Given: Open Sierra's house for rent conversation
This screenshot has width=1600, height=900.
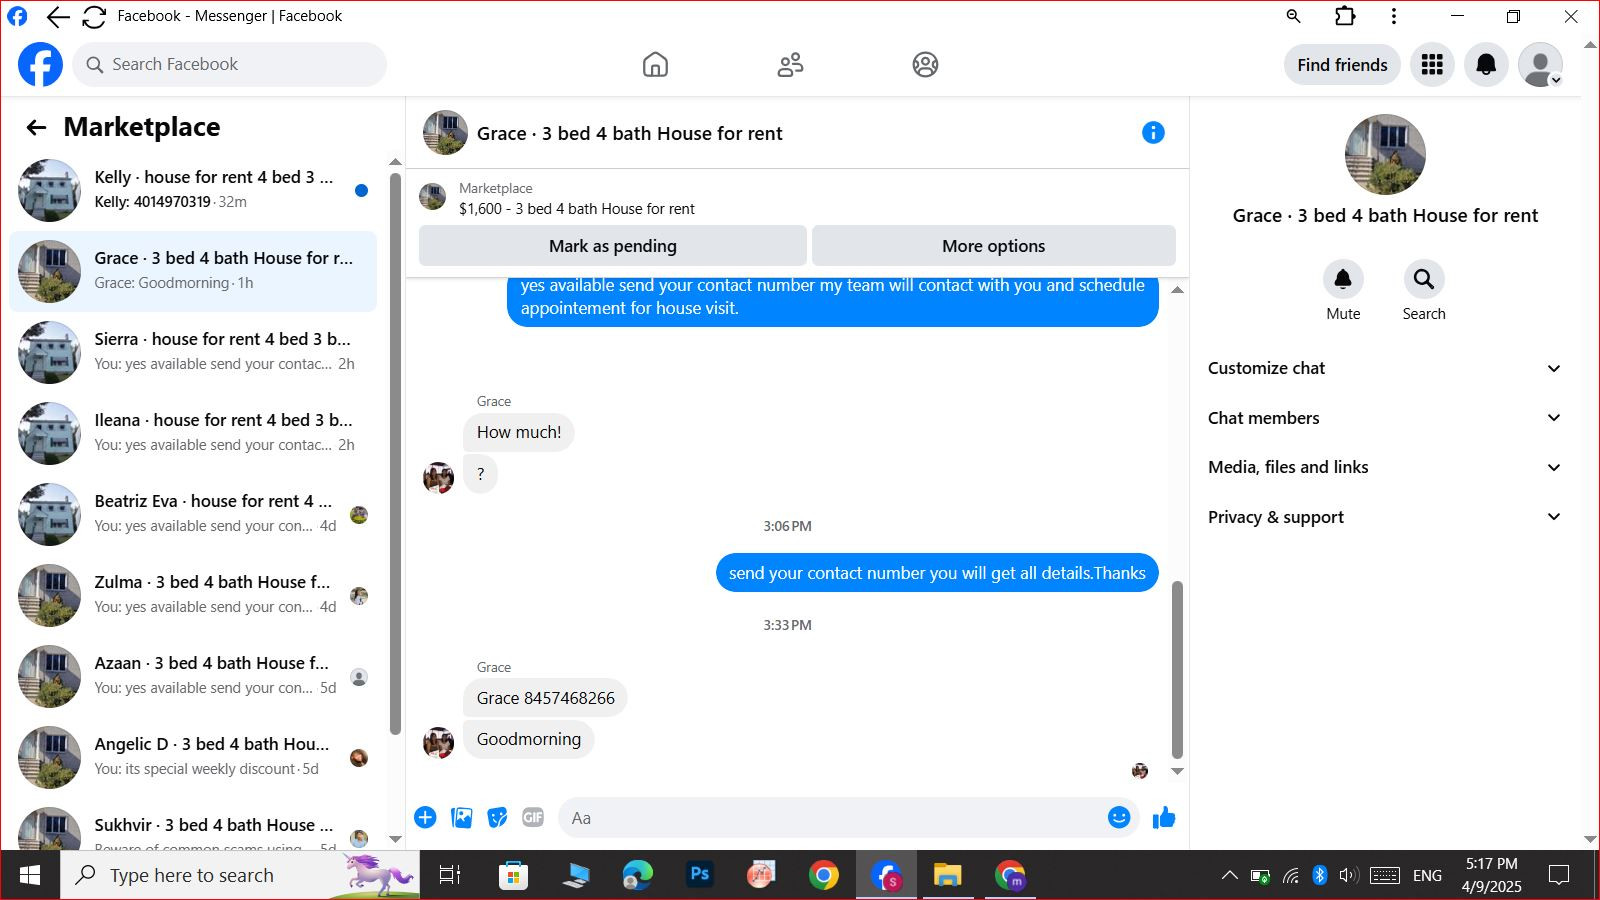Looking at the screenshot, I should click(x=193, y=352).
